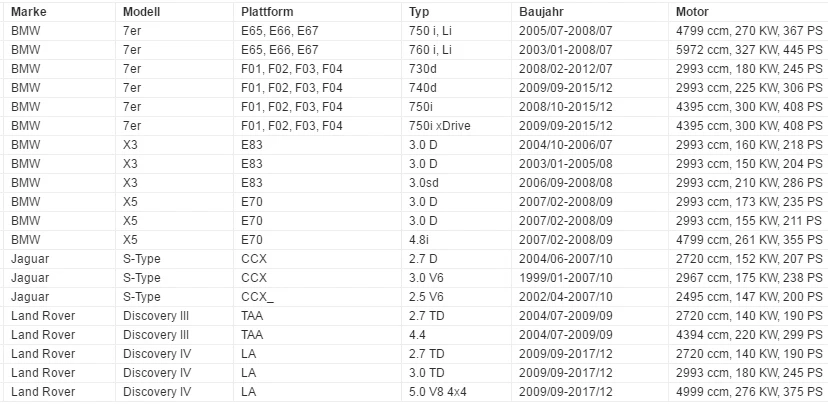Select the 740d type cell
Screen dimensions: 828x406
(x=456, y=88)
